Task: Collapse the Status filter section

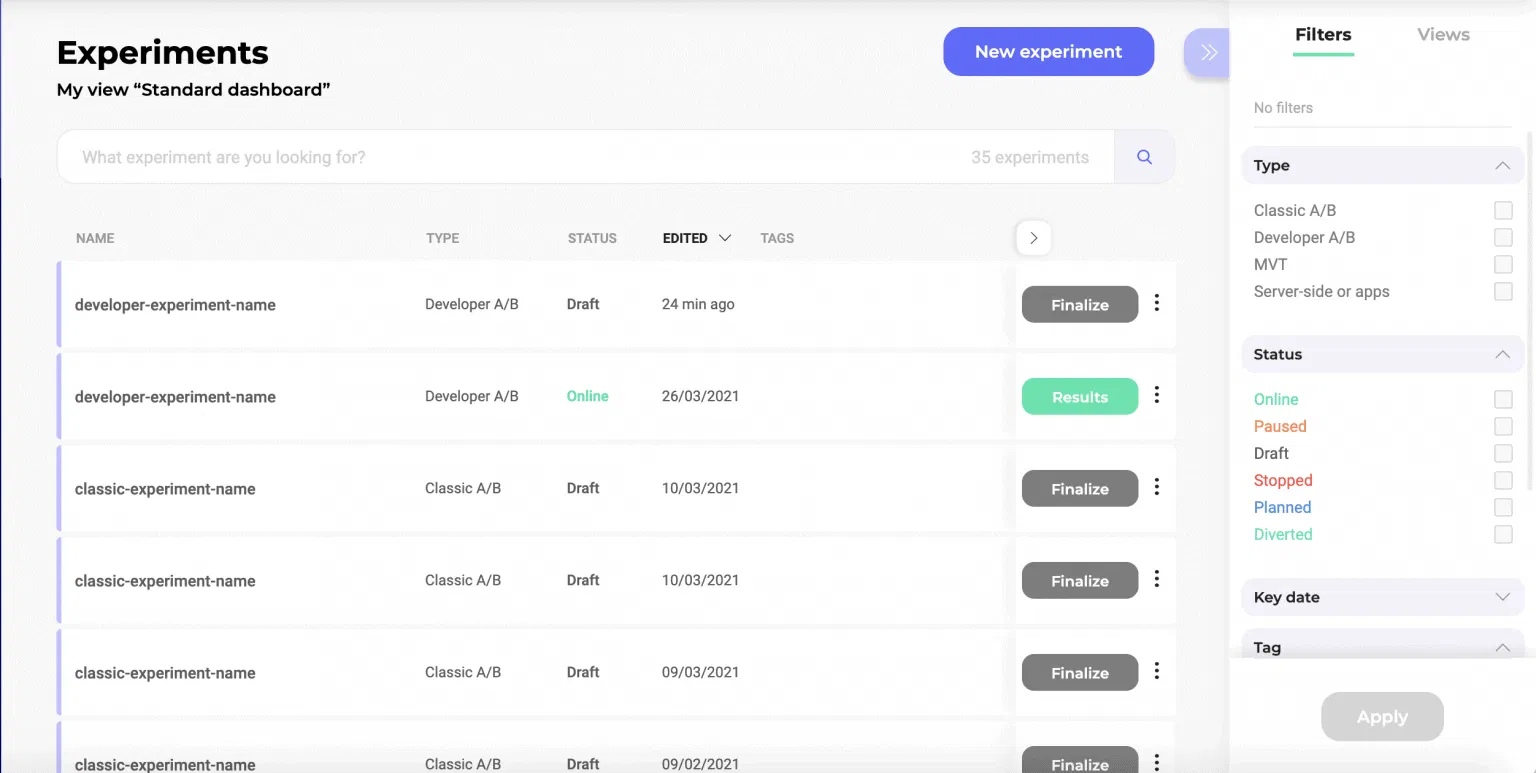Action: coord(1502,354)
